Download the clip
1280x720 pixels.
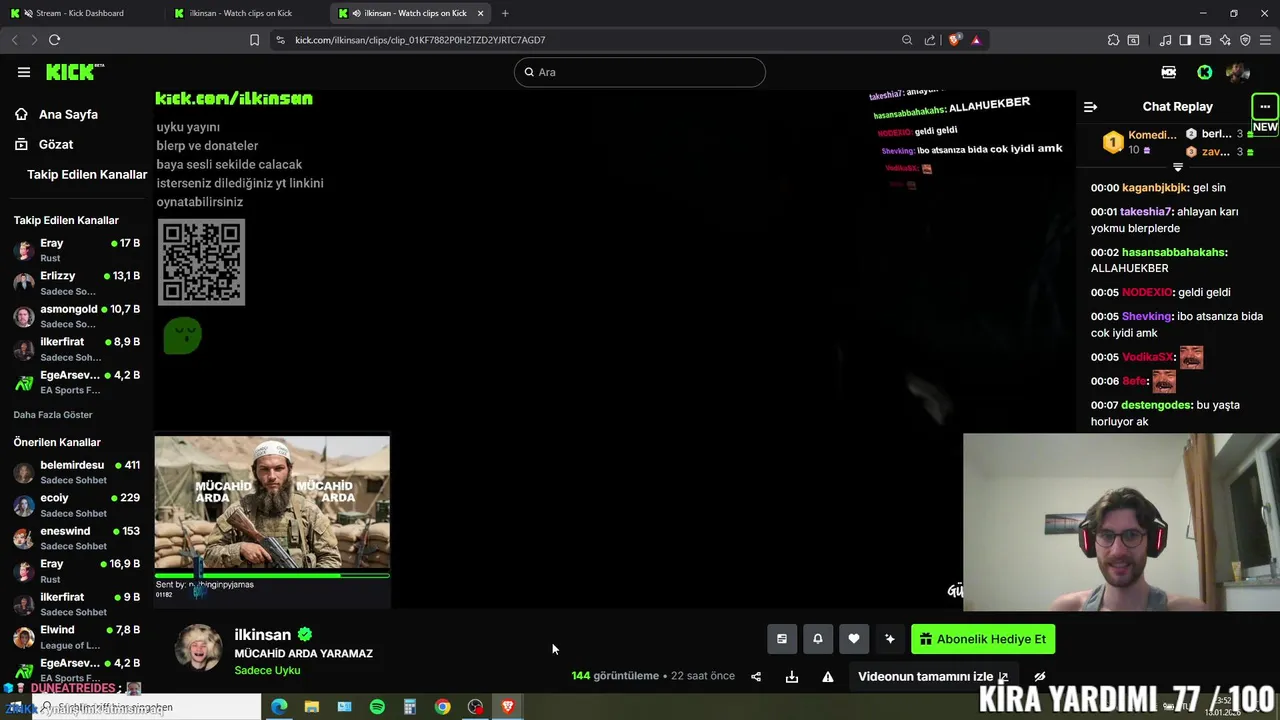coord(792,676)
